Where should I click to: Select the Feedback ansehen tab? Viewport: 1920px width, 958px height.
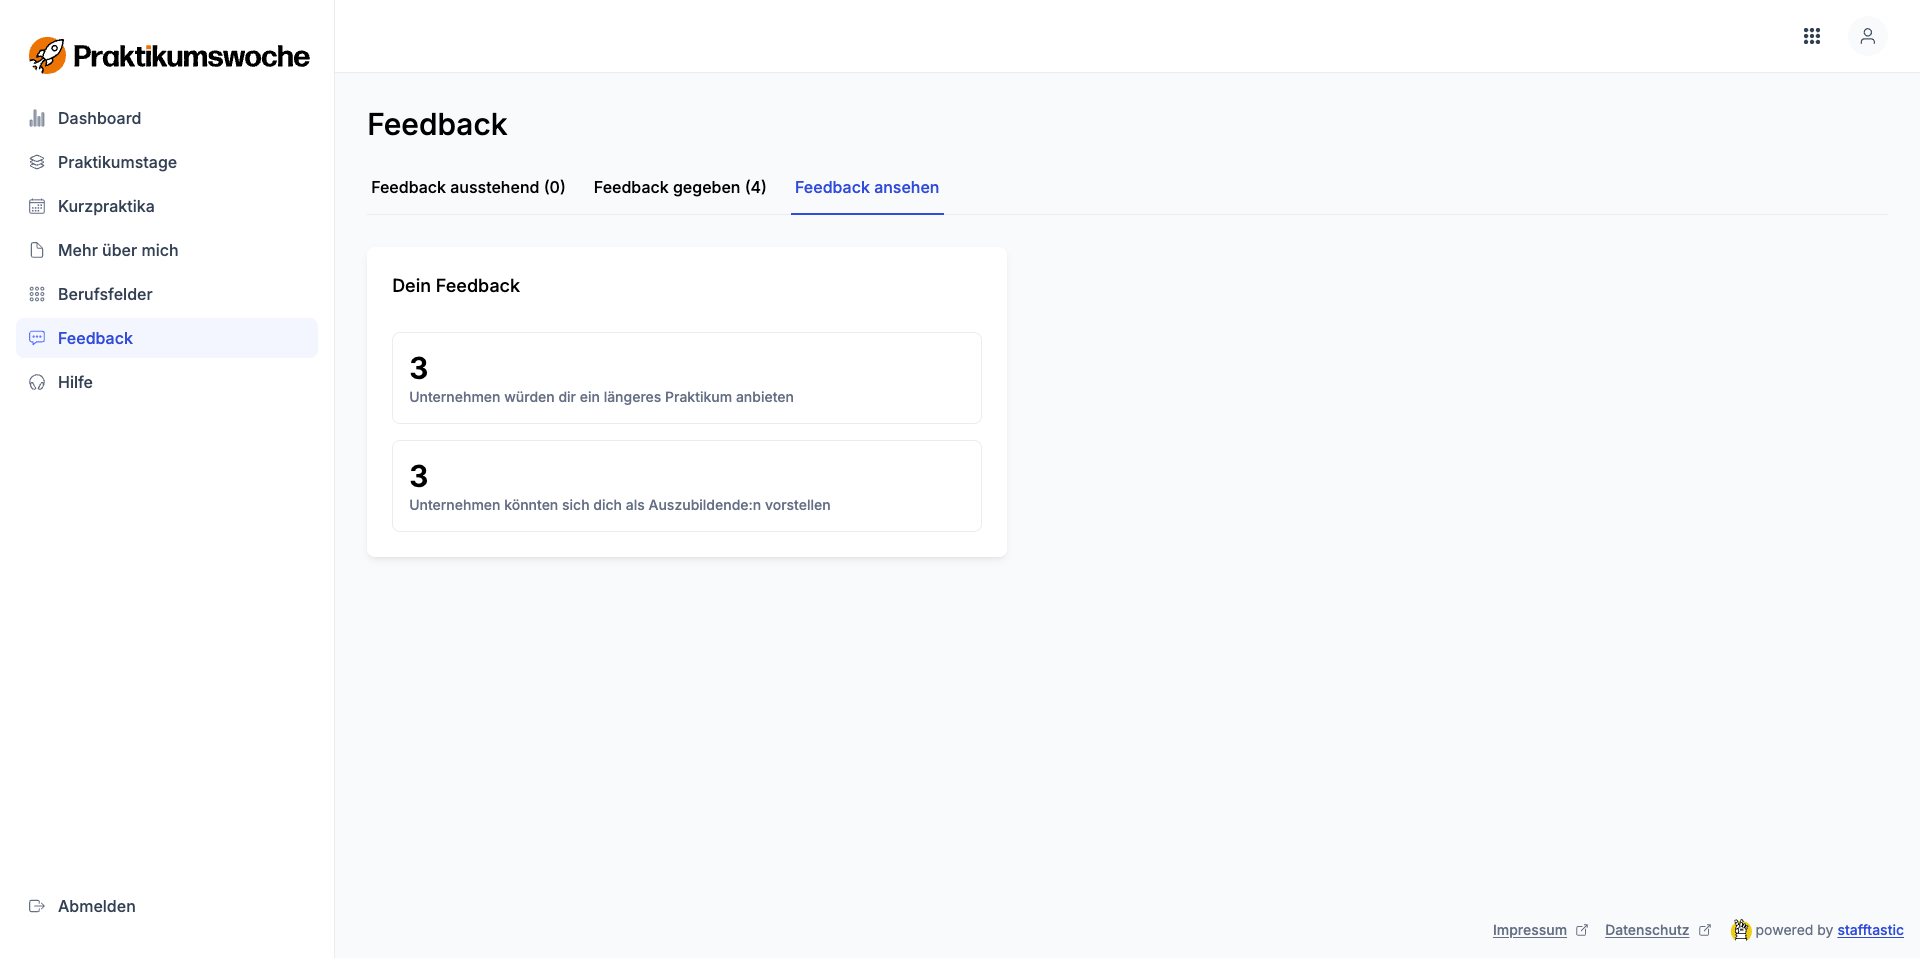coord(866,187)
